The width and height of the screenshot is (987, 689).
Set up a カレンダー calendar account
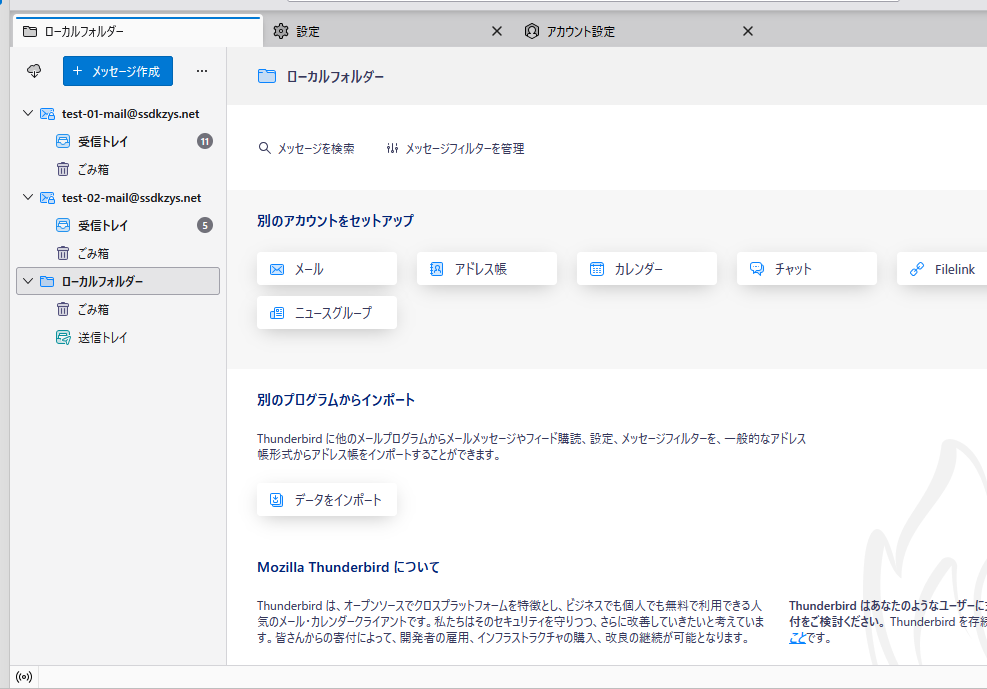[x=646, y=269]
